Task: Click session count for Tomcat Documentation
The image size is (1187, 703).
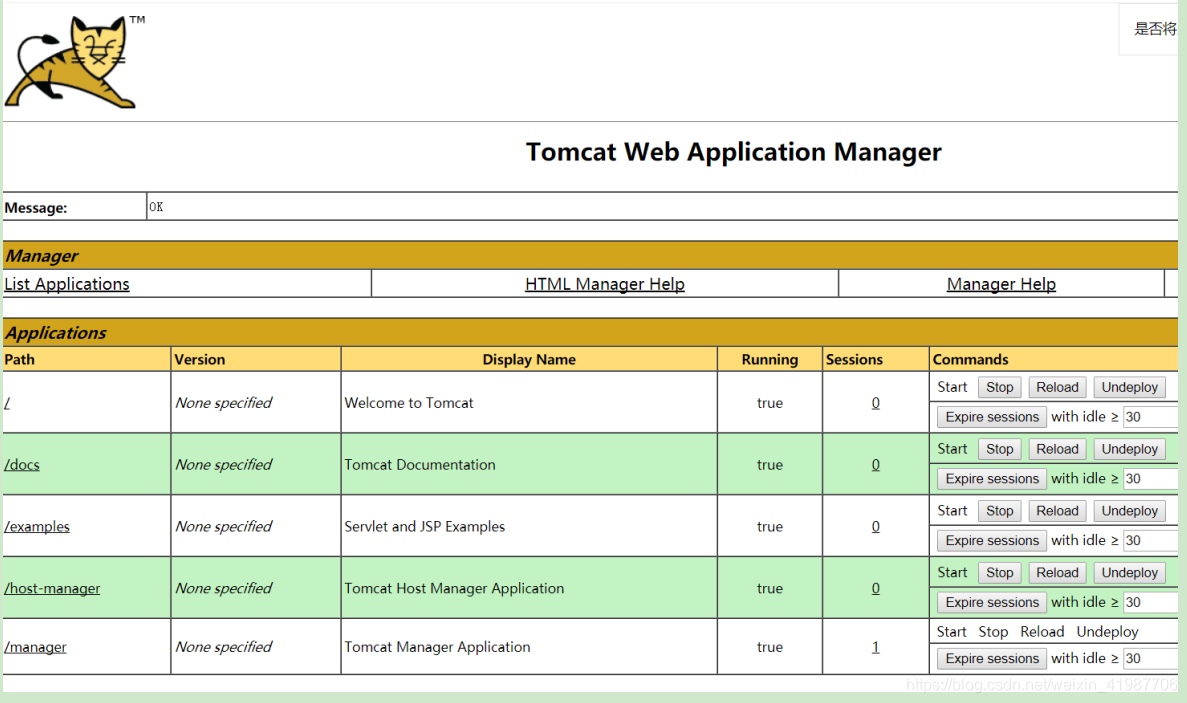Action: 875,465
